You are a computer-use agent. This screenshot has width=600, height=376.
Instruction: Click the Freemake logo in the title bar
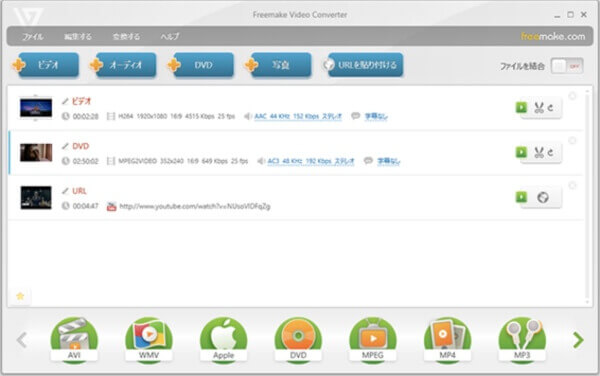[x=28, y=16]
